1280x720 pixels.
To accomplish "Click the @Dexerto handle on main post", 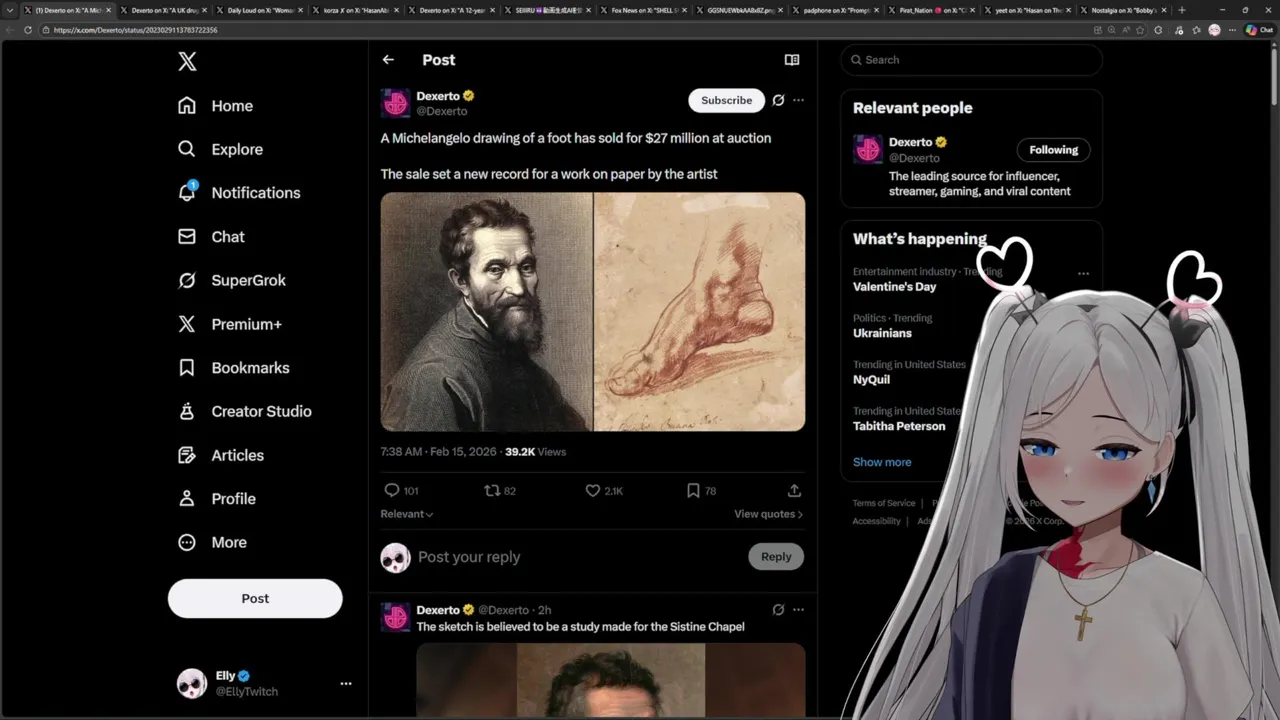I will tap(441, 111).
